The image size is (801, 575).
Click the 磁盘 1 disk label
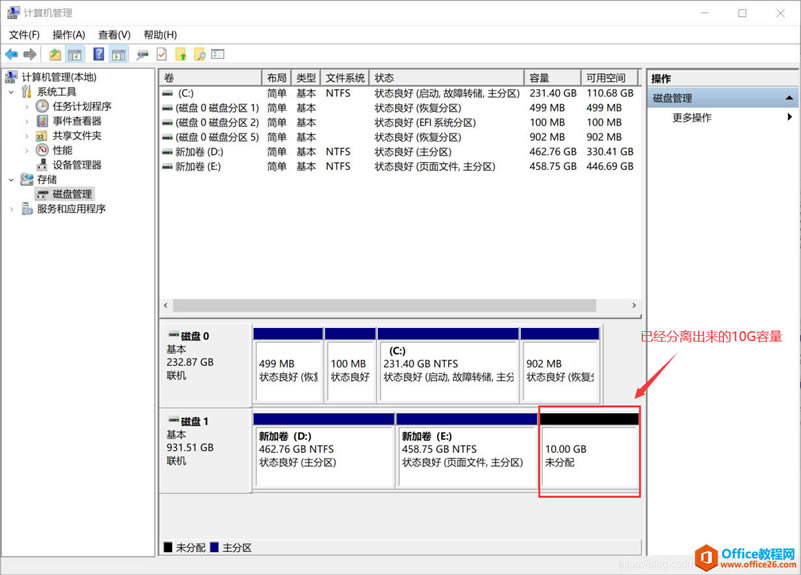pyautogui.click(x=195, y=421)
